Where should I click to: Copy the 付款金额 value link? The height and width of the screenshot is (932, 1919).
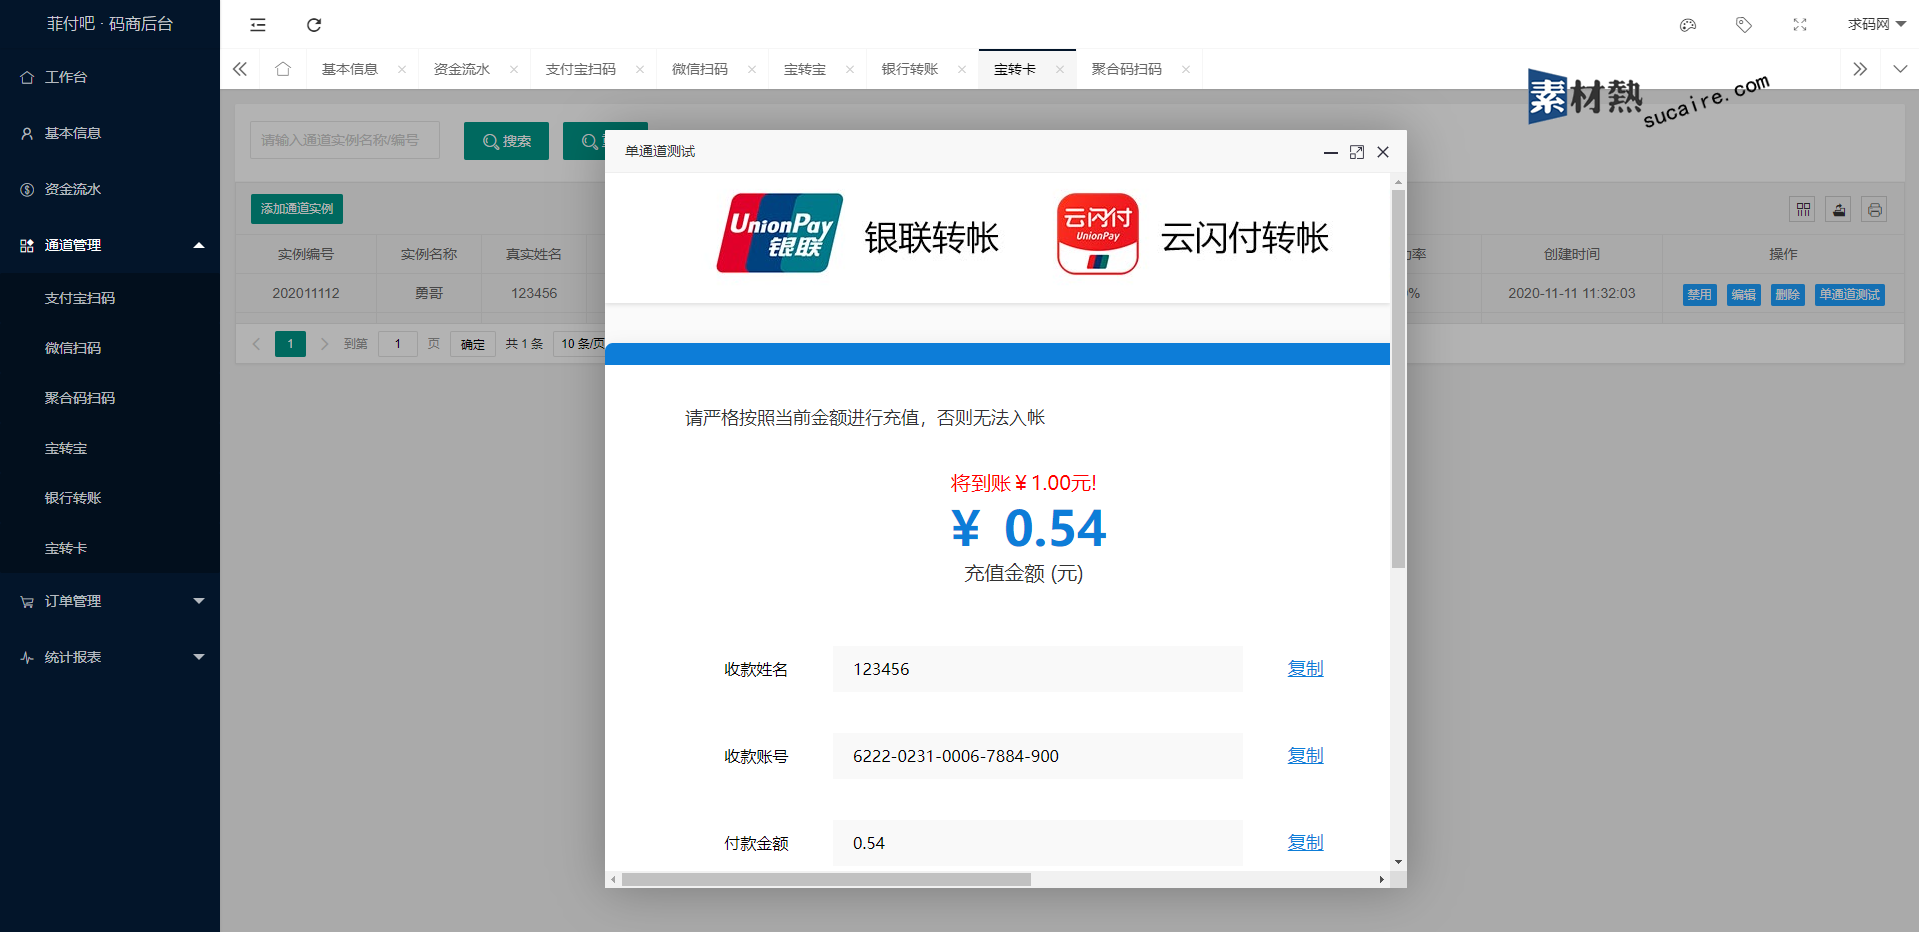pyautogui.click(x=1305, y=842)
